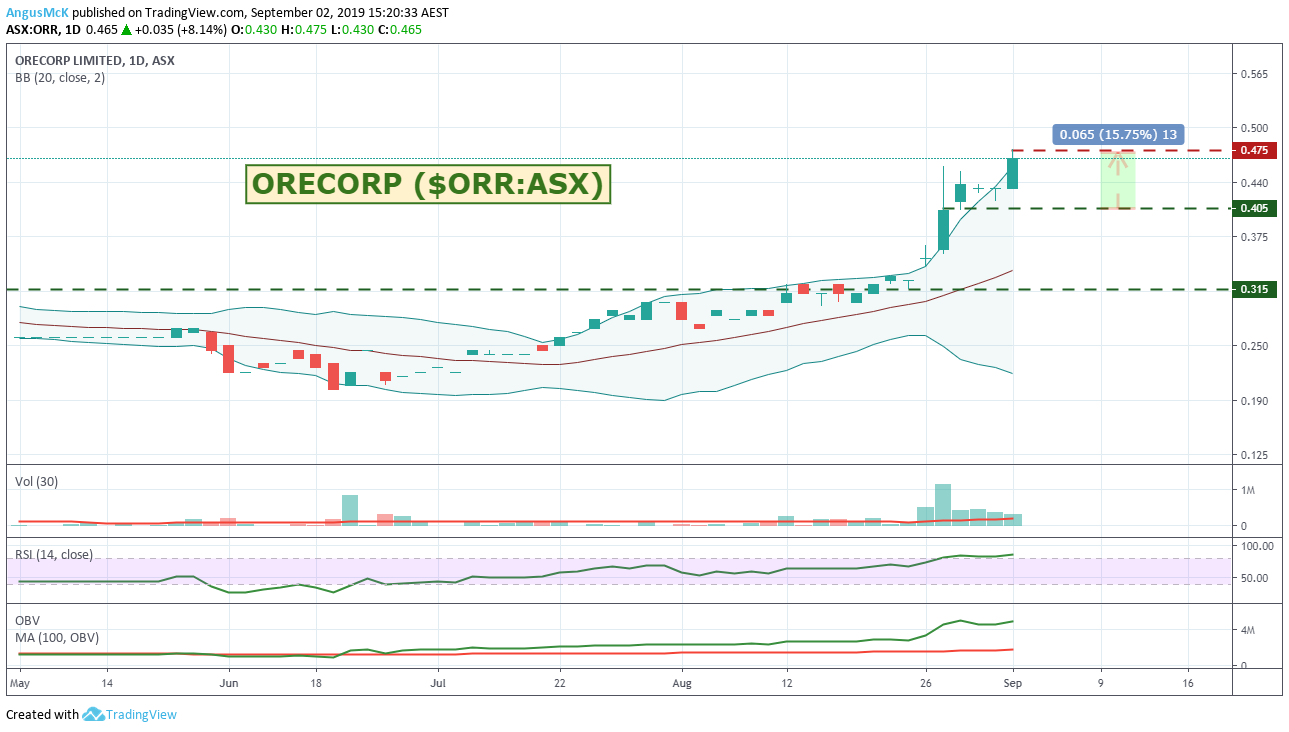Select the Vol (30) indicator label

point(37,481)
